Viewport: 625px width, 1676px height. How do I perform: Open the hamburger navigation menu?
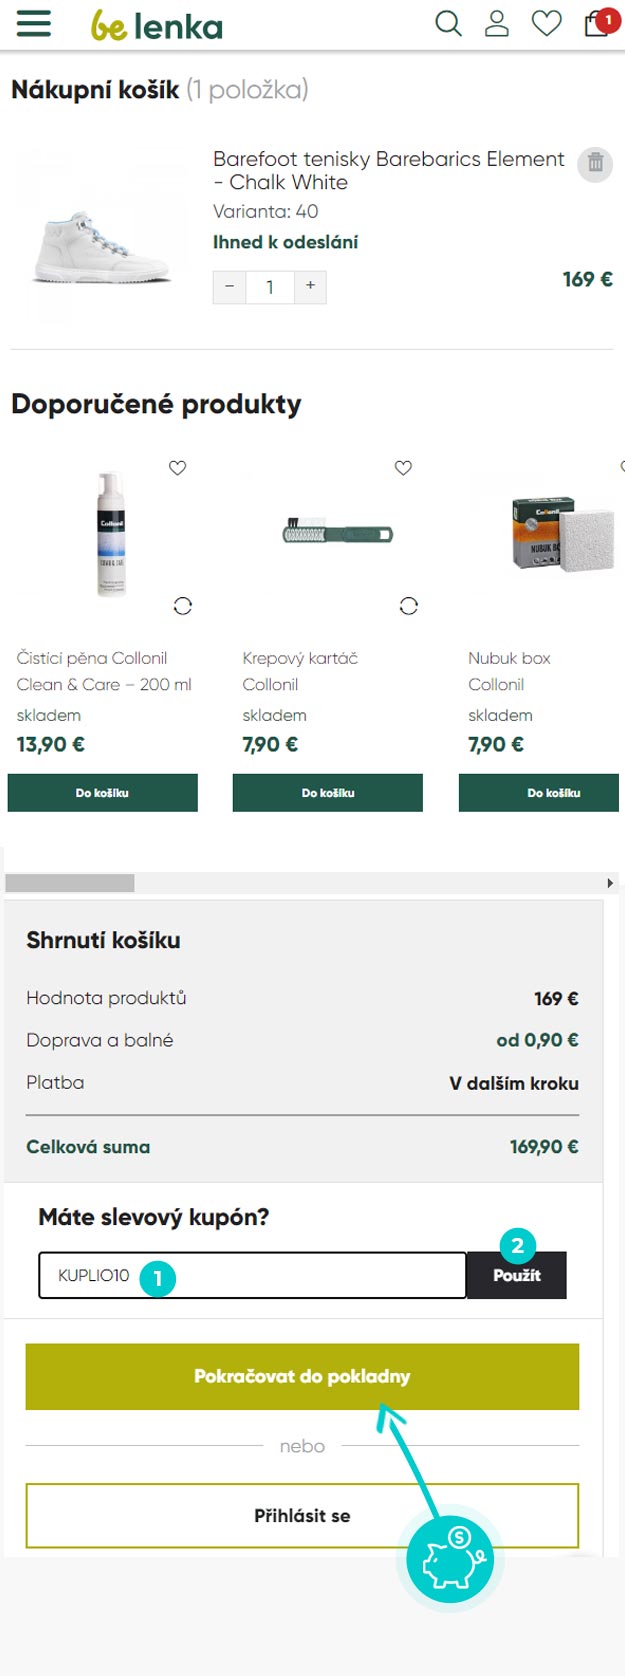(x=34, y=24)
